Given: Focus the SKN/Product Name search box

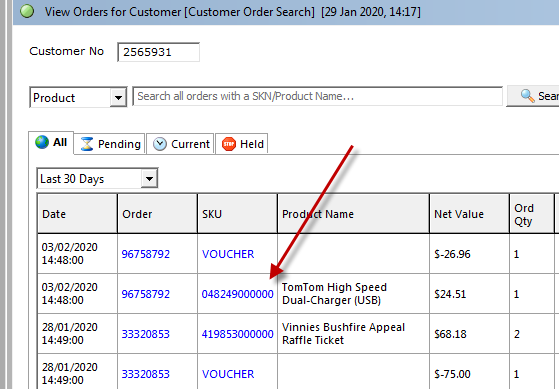Looking at the screenshot, I should [317, 96].
